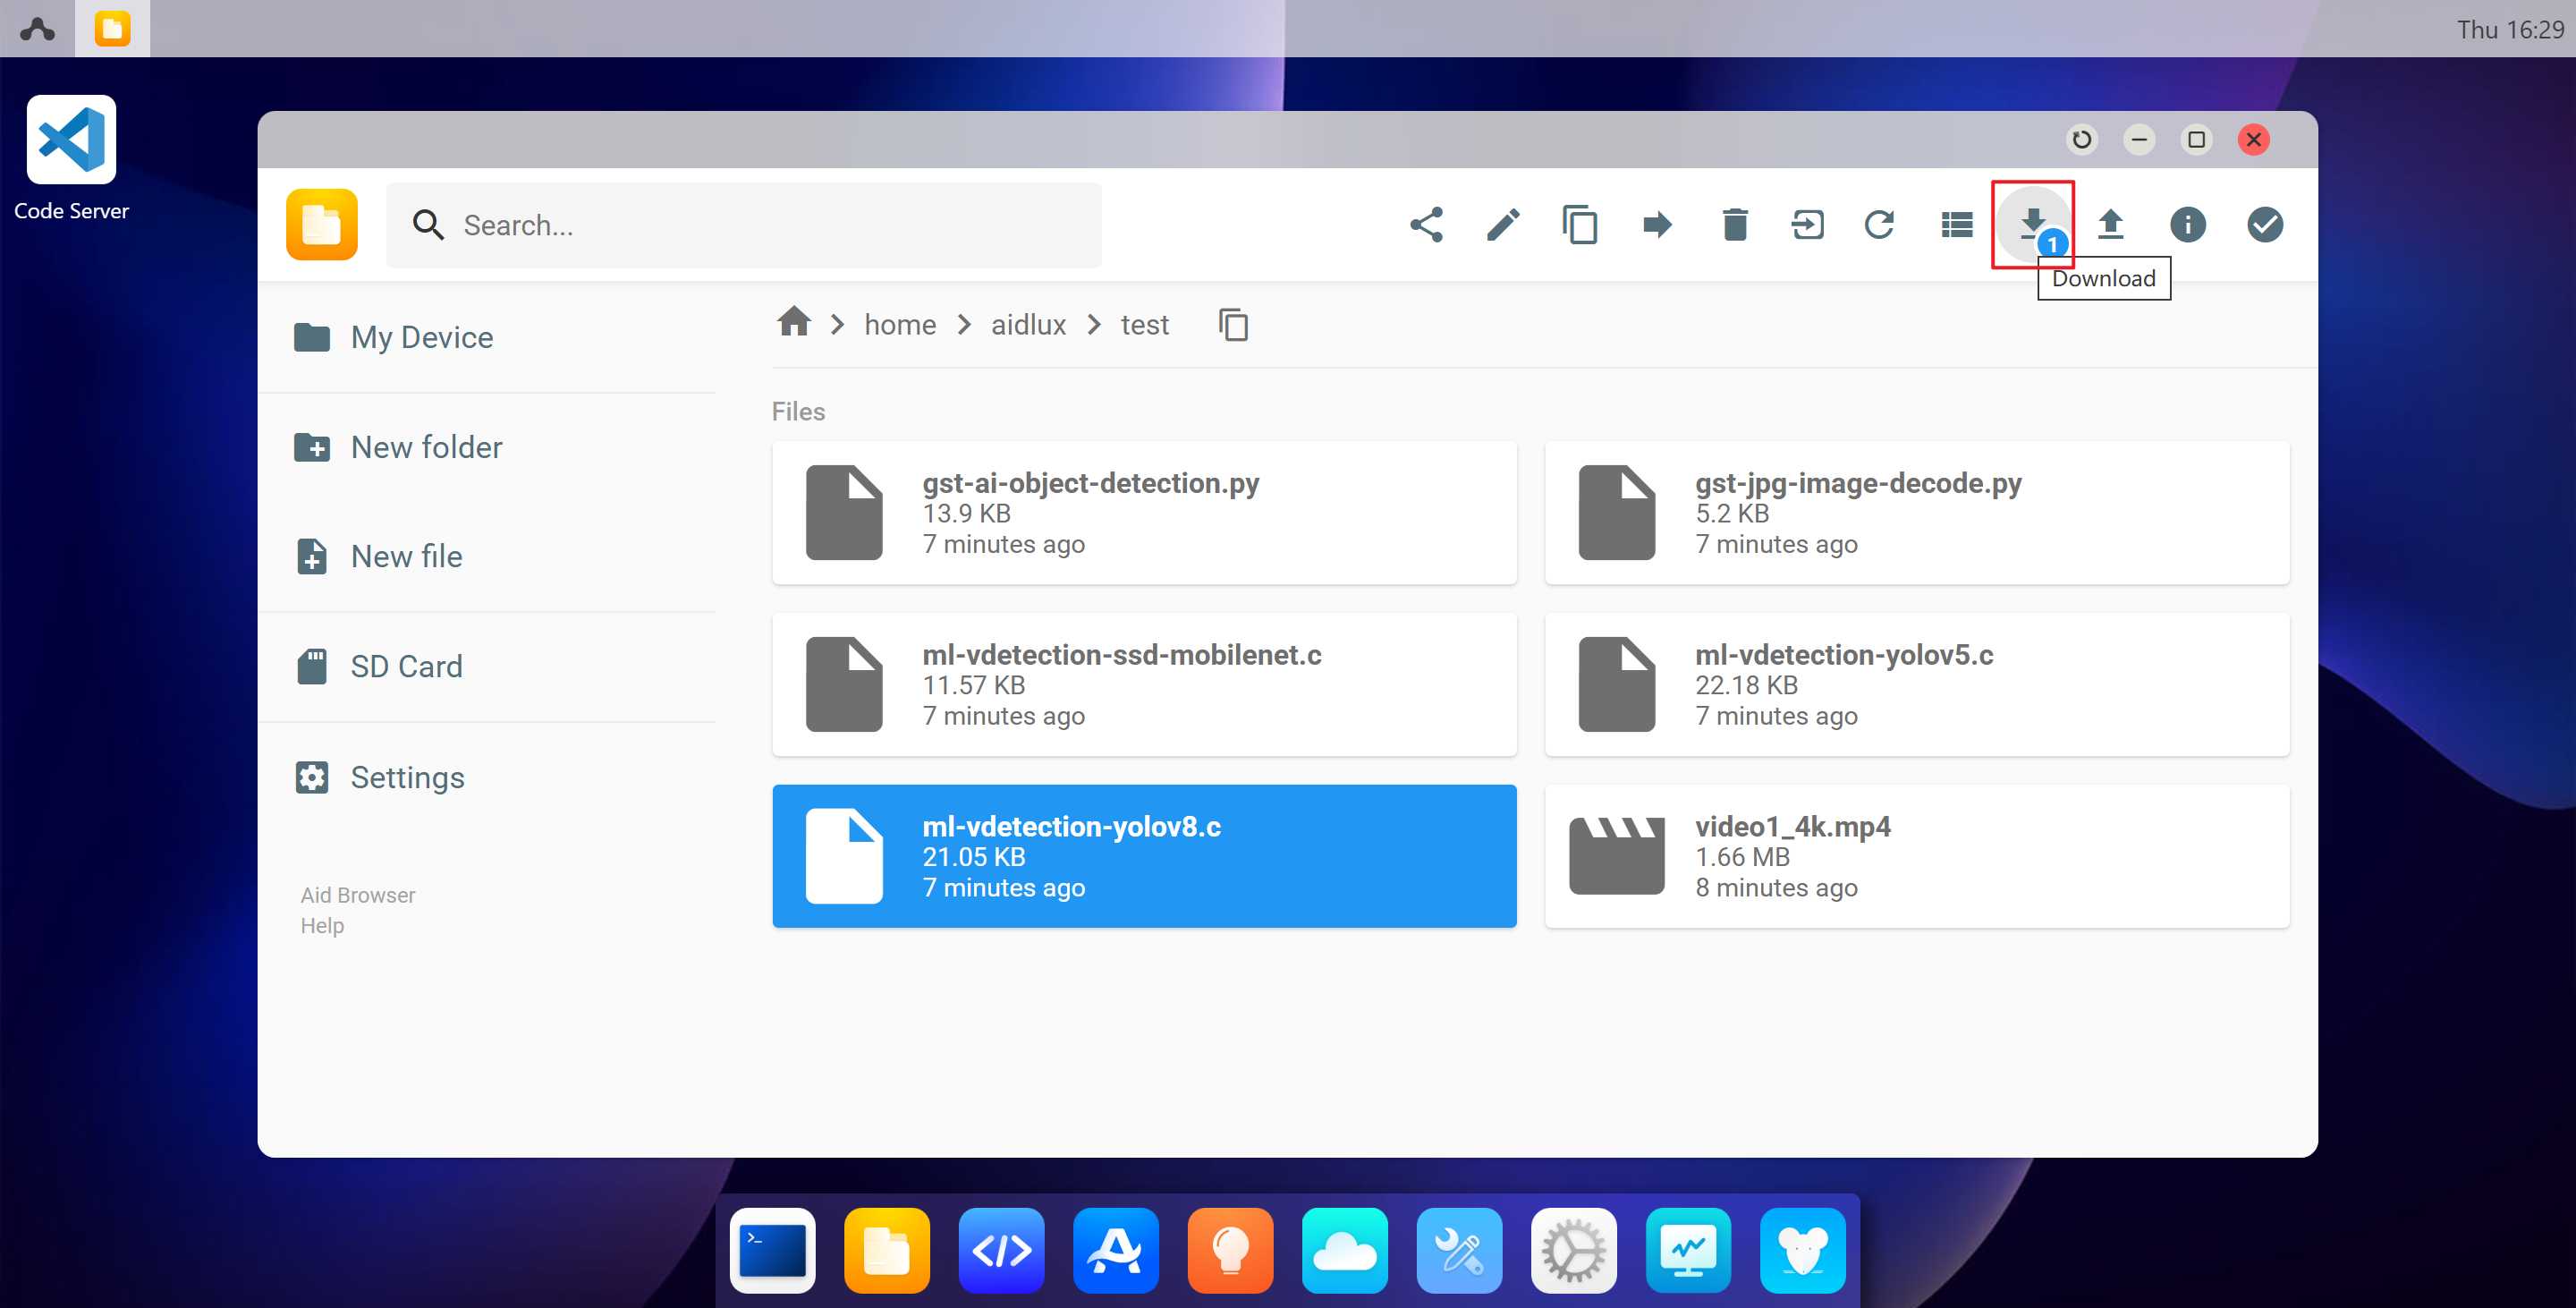Click the Download icon with badge
This screenshot has width=2576, height=1308.
pyautogui.click(x=2033, y=225)
